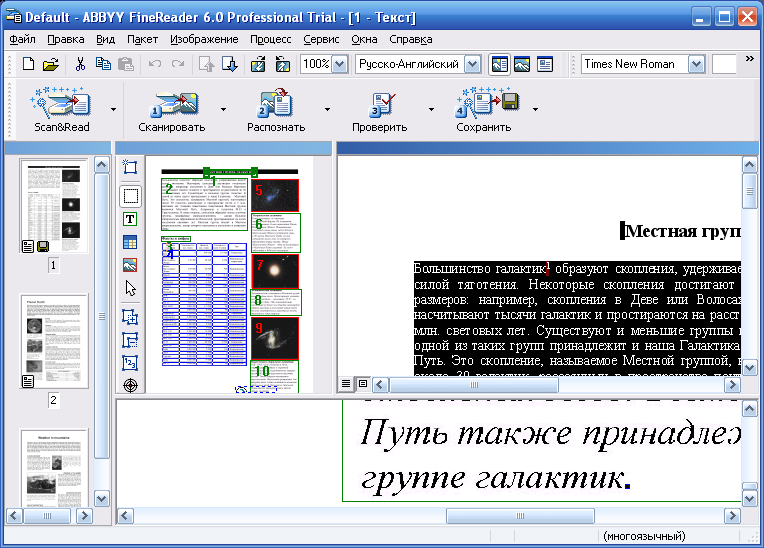
Task: Click the Сохранить button
Action: pyautogui.click(x=483, y=110)
